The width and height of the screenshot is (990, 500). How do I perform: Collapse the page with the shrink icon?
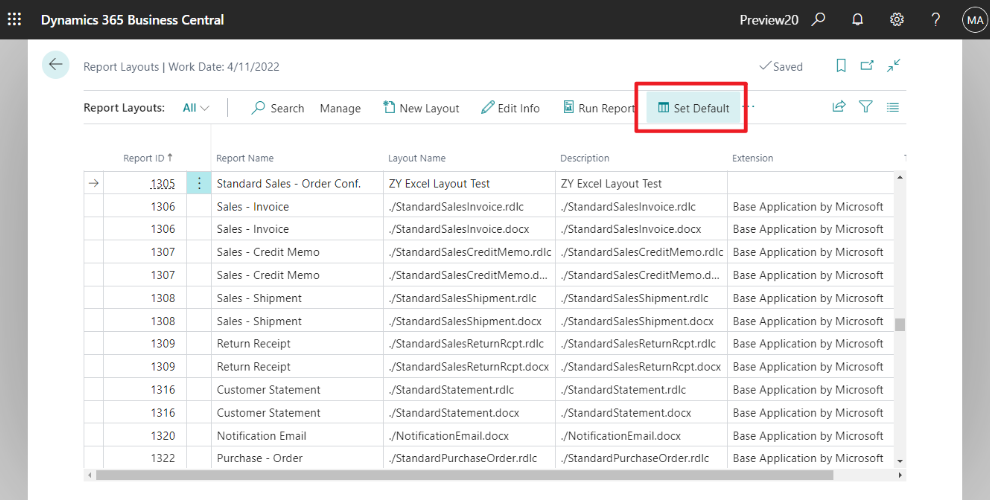tap(893, 66)
